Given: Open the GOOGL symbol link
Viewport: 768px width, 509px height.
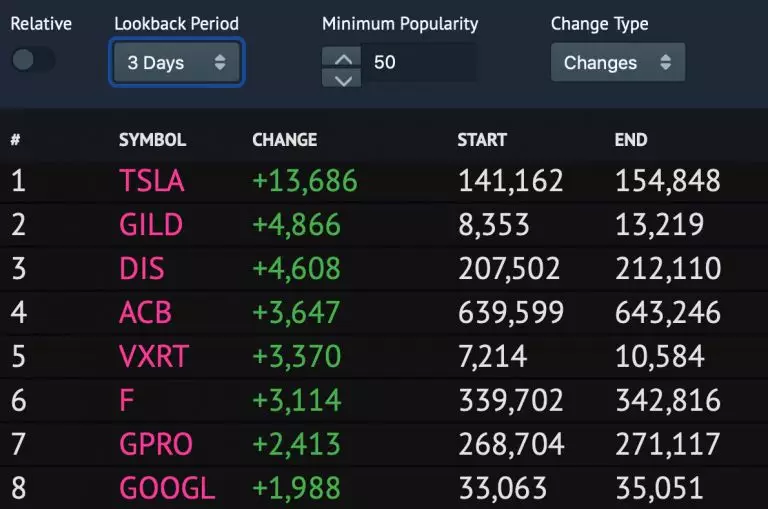Looking at the screenshot, I should 167,488.
